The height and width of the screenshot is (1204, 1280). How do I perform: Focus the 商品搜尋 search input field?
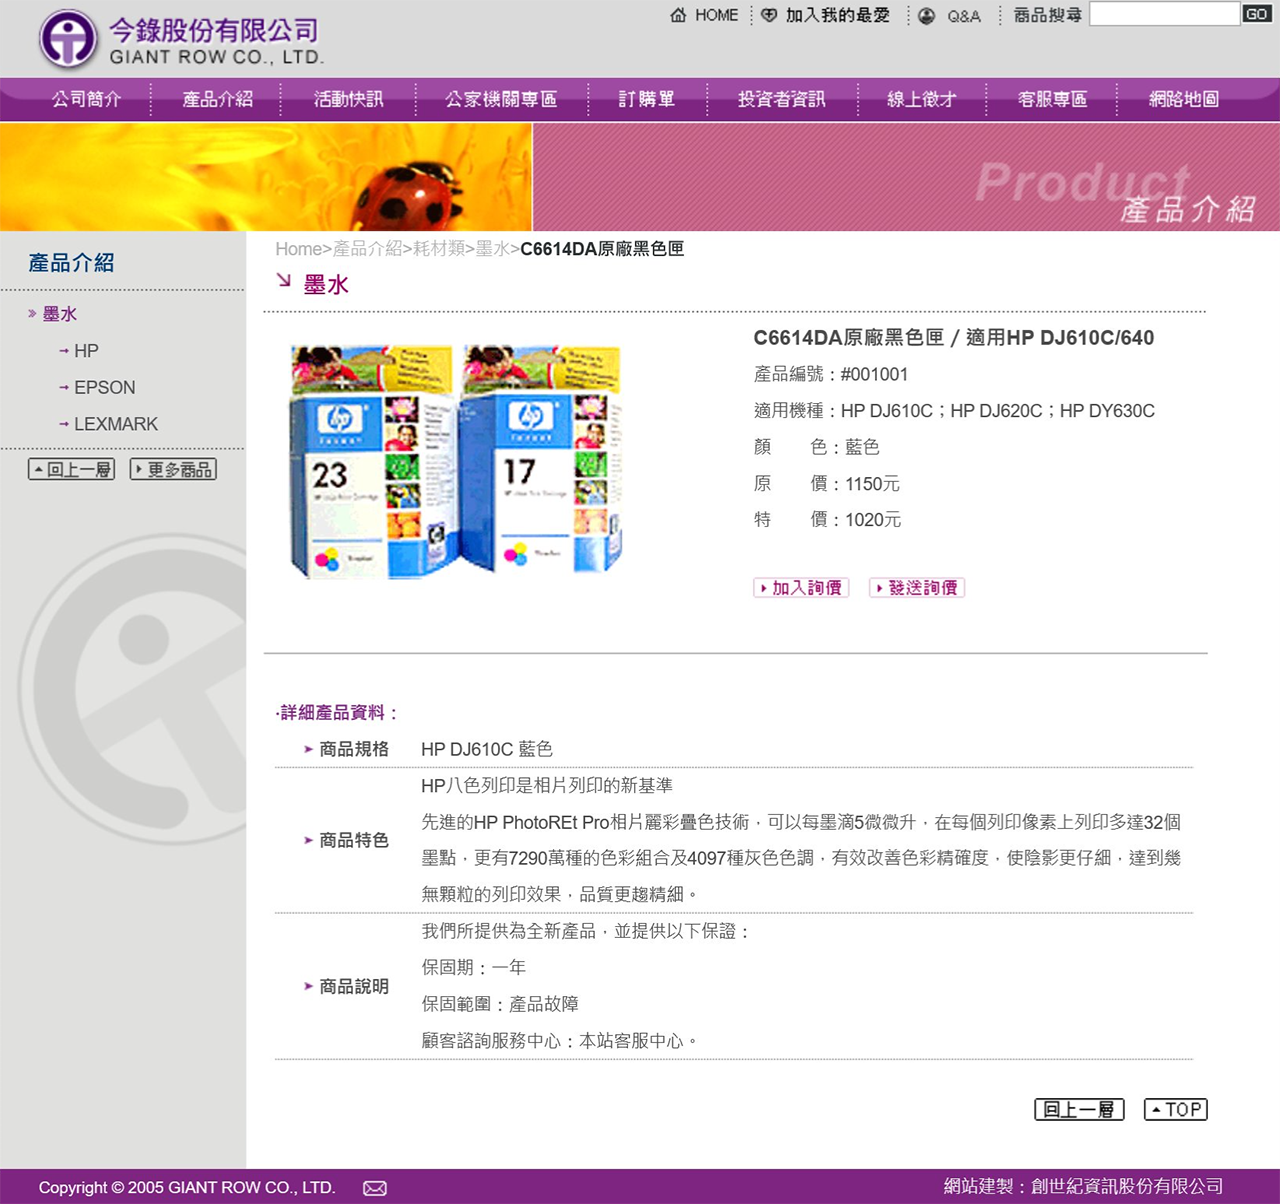[x=1164, y=14]
